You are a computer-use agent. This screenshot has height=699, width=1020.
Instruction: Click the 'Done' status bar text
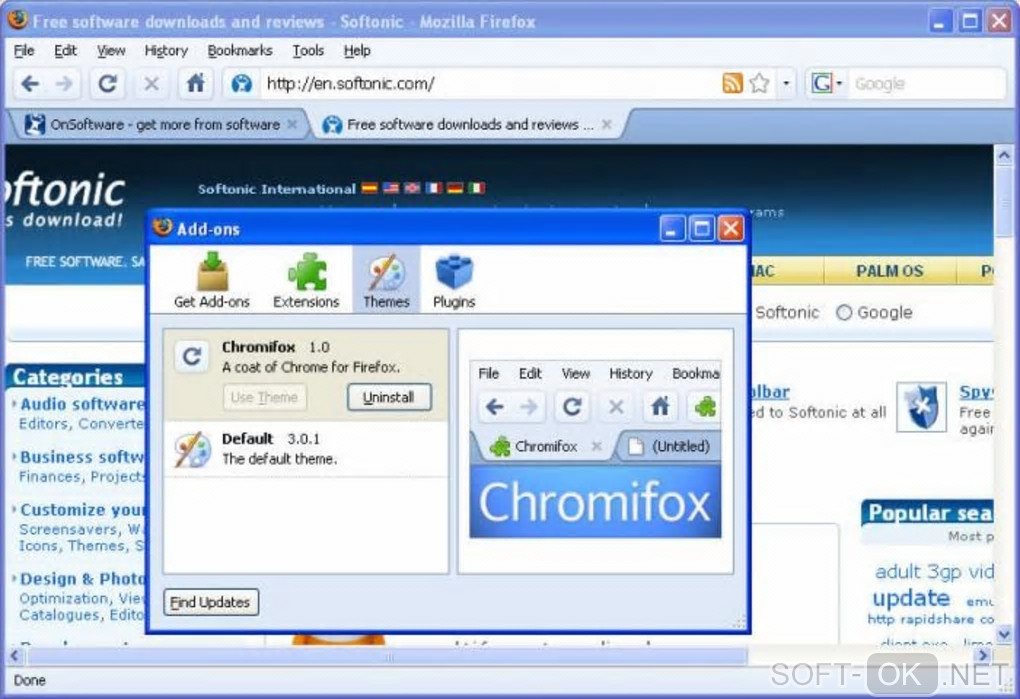[29, 681]
